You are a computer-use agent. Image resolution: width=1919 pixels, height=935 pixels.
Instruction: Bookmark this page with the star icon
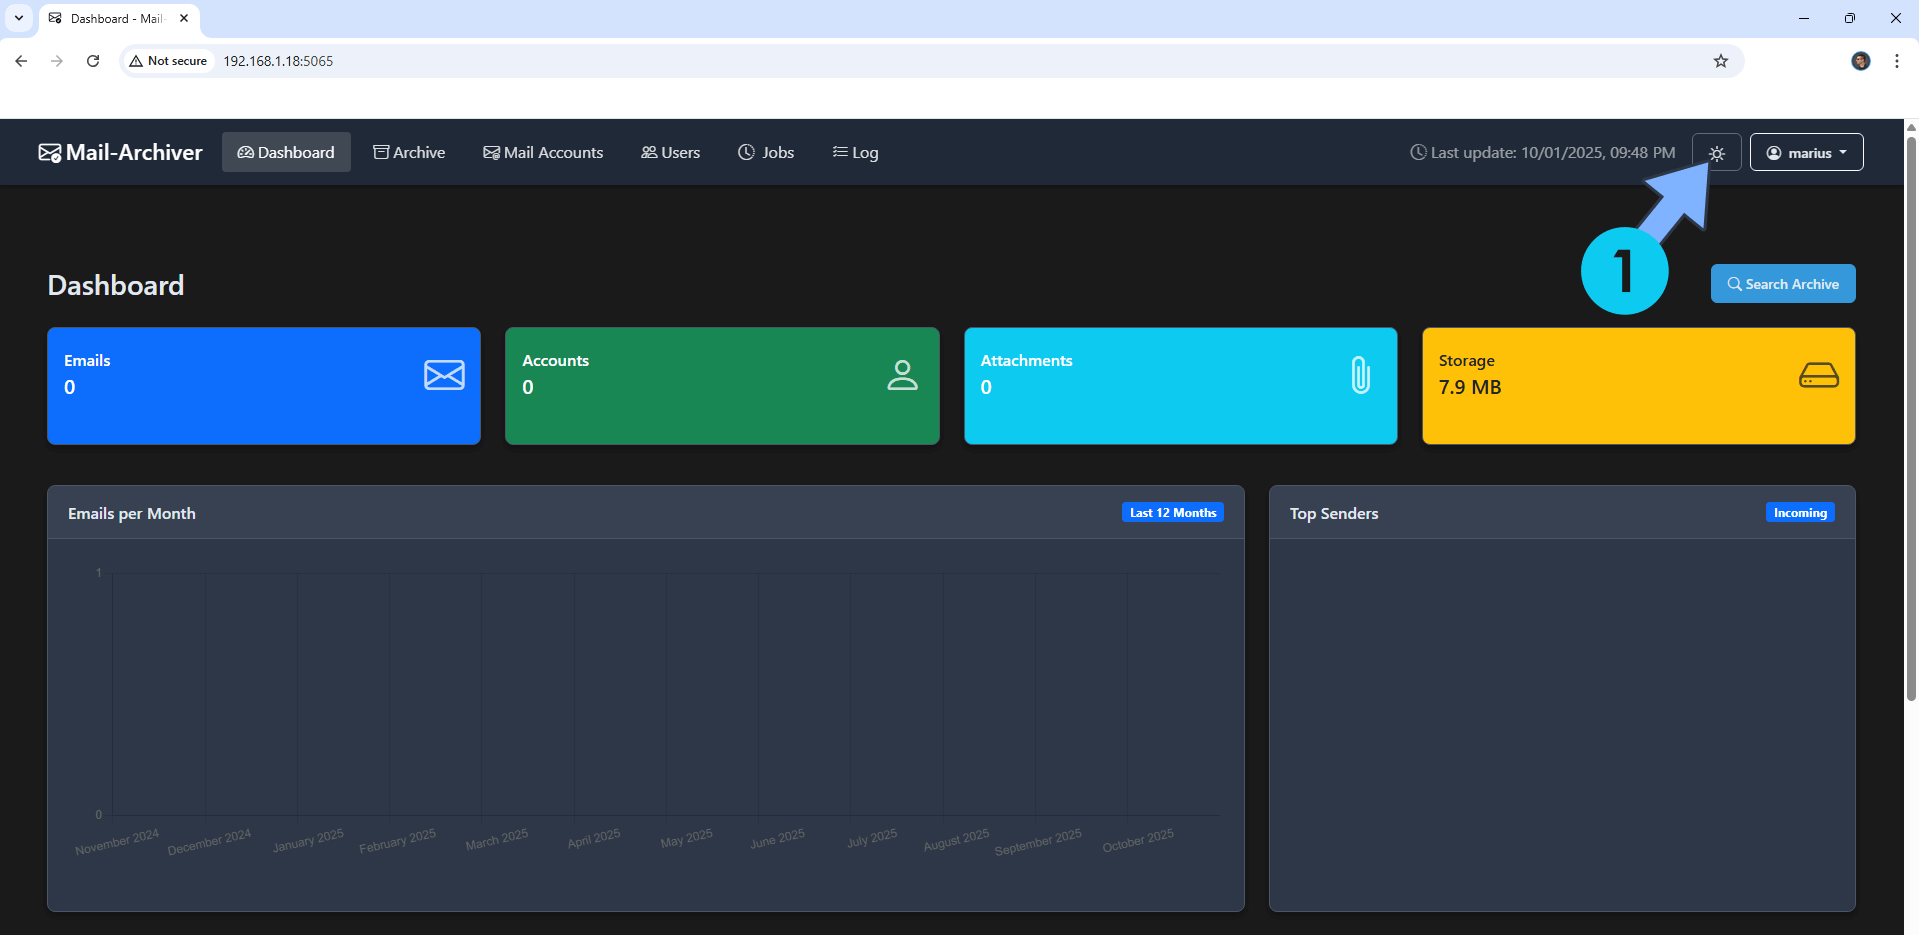click(1720, 61)
